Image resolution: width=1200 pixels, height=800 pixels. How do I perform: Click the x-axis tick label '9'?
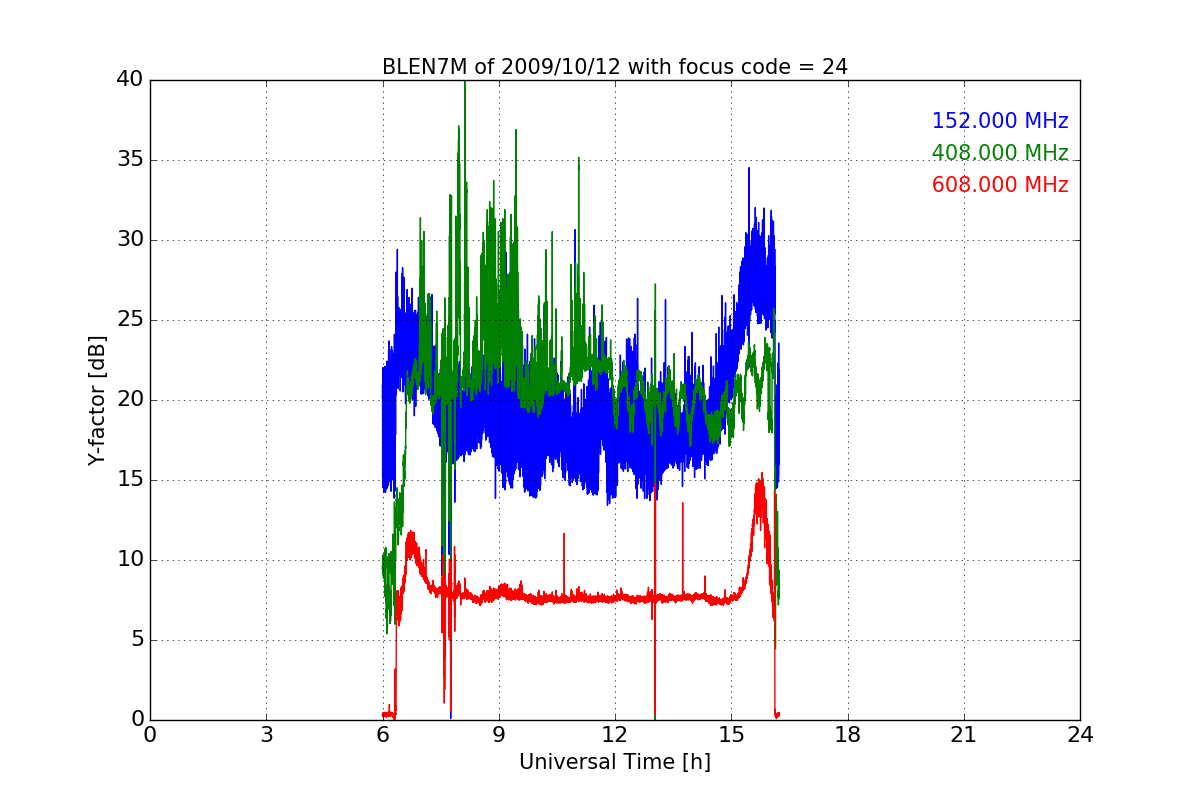pyautogui.click(x=499, y=735)
